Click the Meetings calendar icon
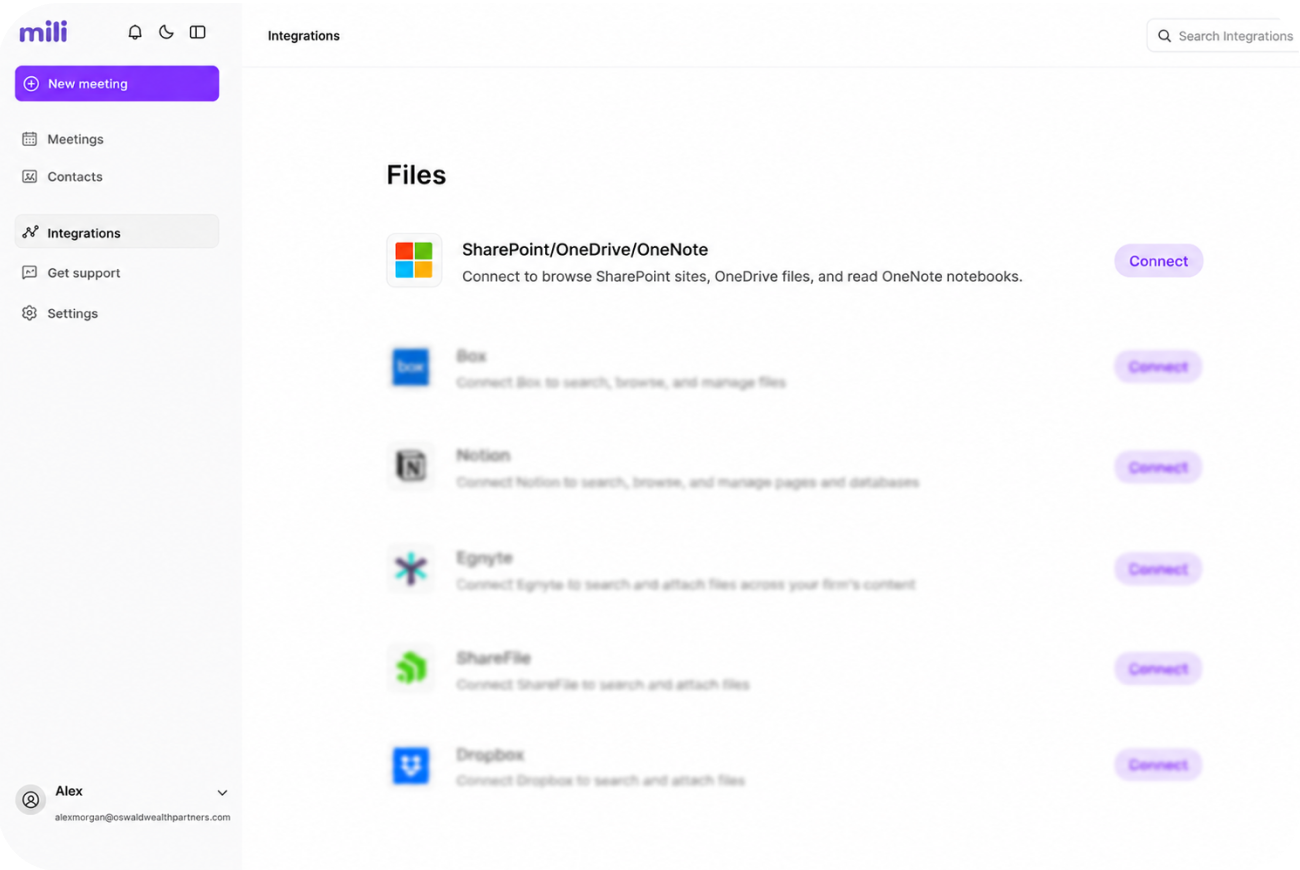The width and height of the screenshot is (1300, 870). pos(30,139)
